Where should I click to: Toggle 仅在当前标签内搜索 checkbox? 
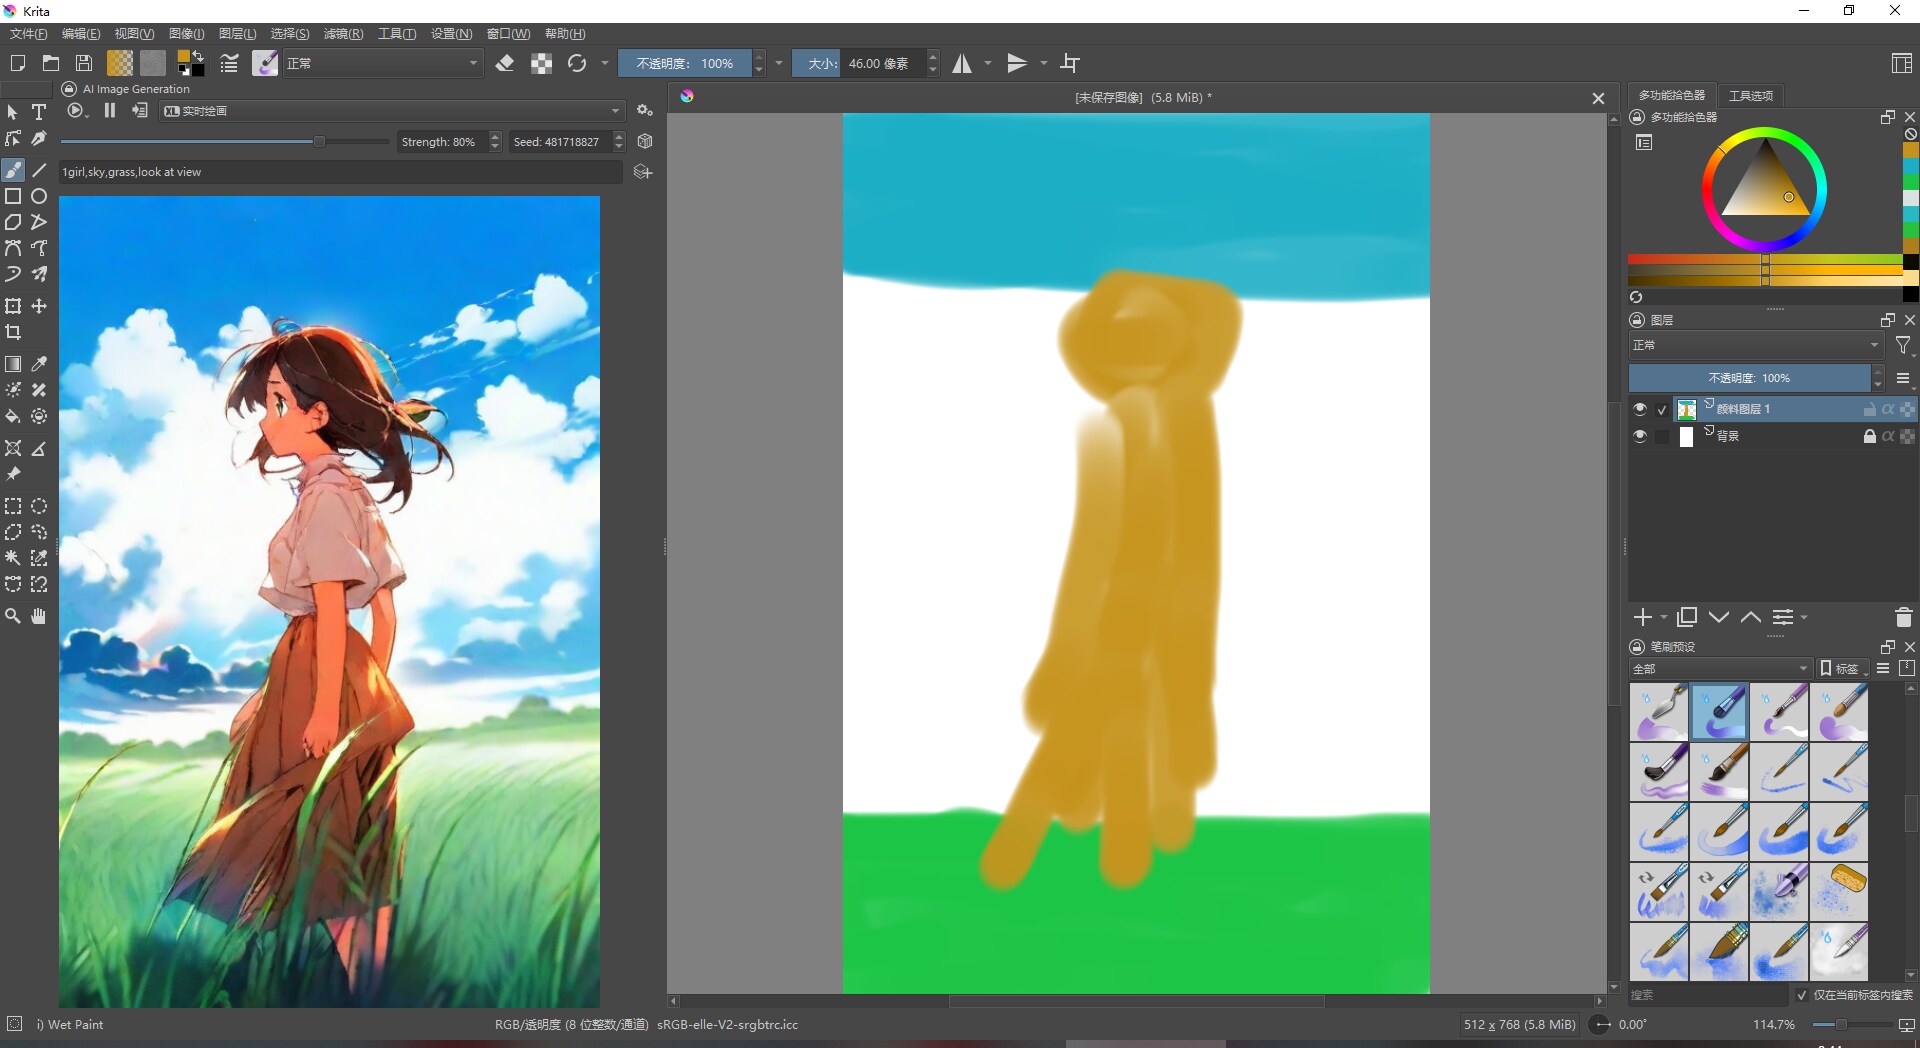click(1802, 995)
